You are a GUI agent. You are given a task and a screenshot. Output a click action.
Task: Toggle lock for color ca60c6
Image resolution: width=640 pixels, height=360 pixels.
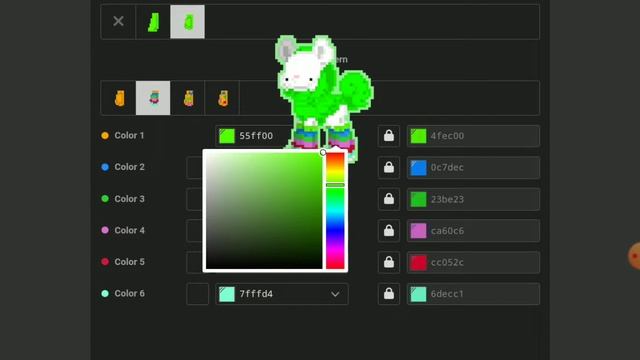[x=389, y=231]
